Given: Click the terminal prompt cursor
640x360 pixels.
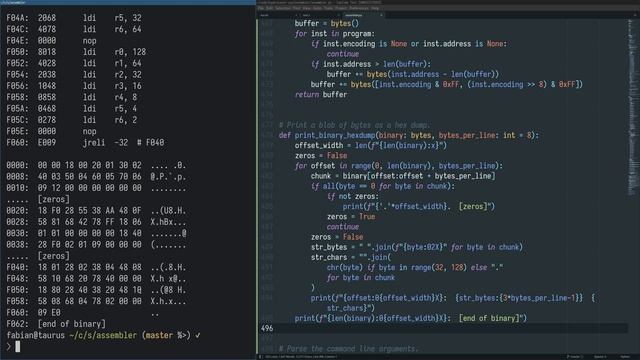Looking at the screenshot, I should click(18, 347).
